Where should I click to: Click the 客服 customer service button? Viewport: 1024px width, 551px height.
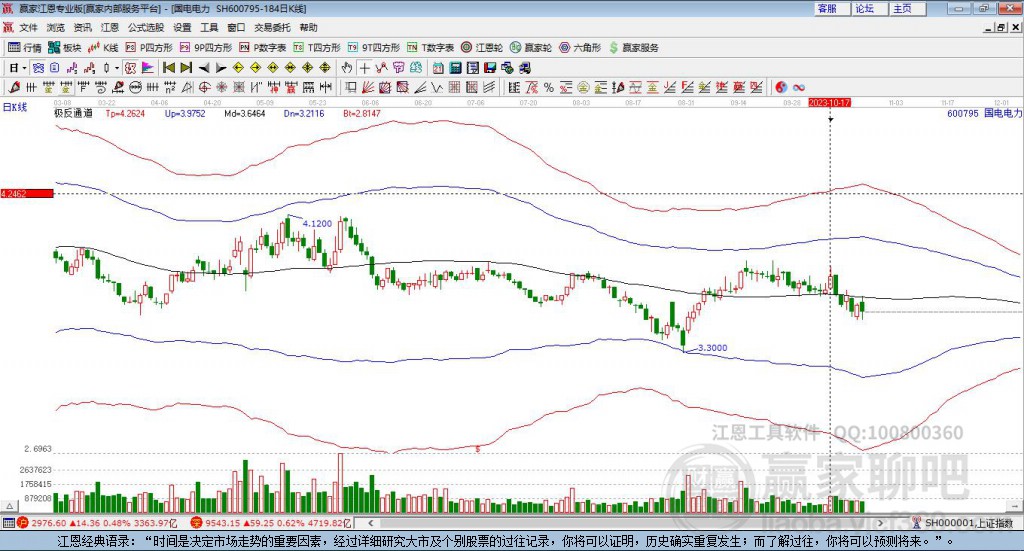point(831,8)
